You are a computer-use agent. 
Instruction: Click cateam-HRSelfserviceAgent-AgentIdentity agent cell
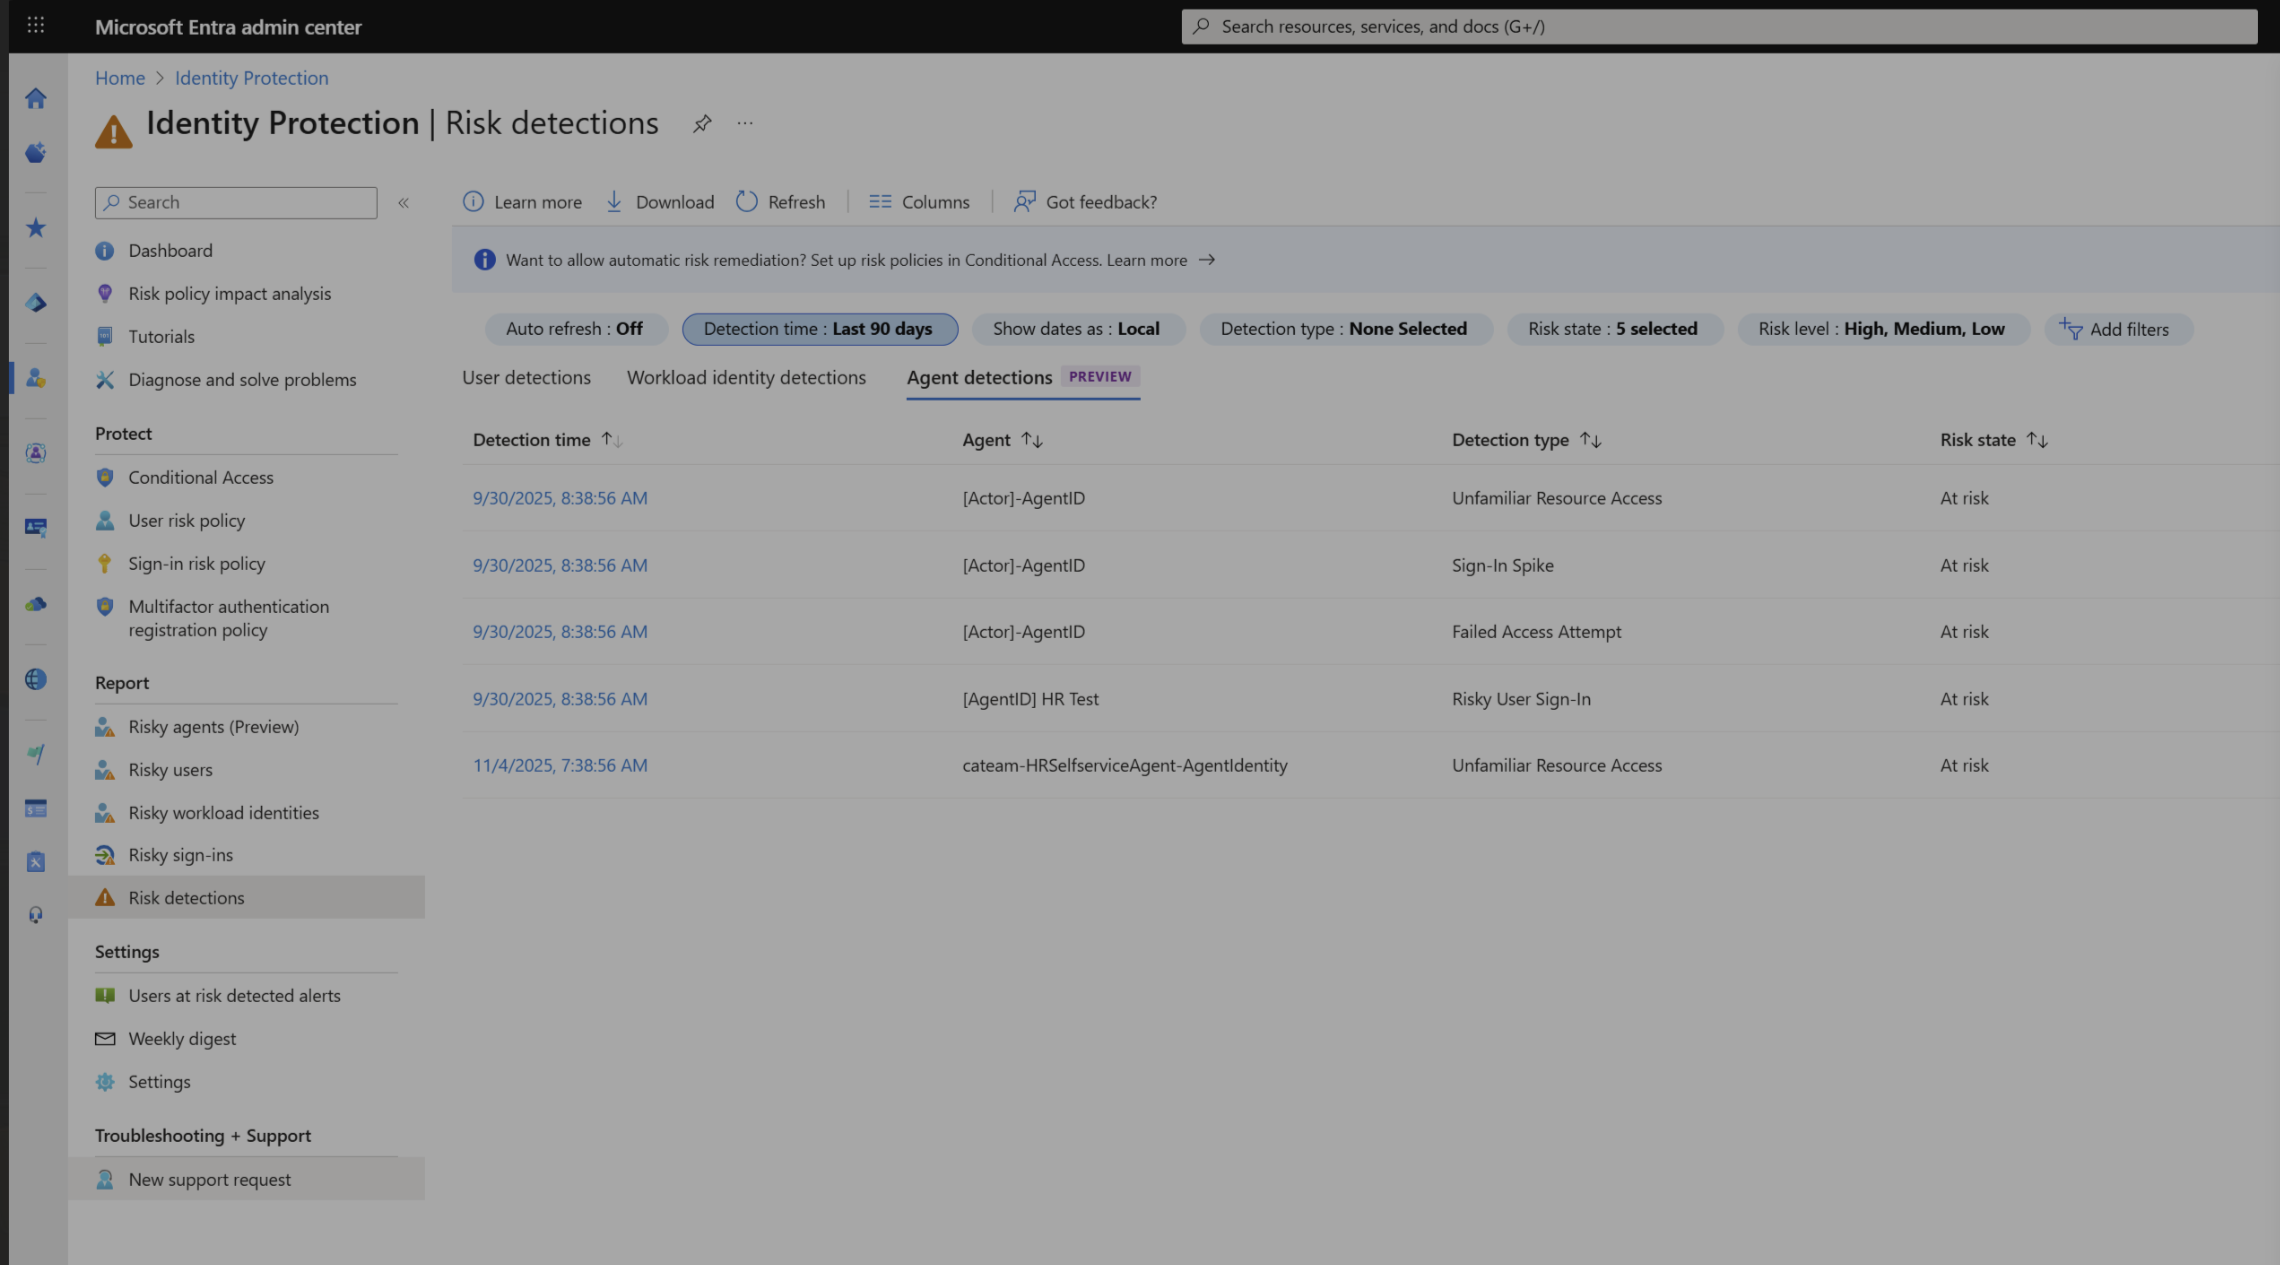1125,765
